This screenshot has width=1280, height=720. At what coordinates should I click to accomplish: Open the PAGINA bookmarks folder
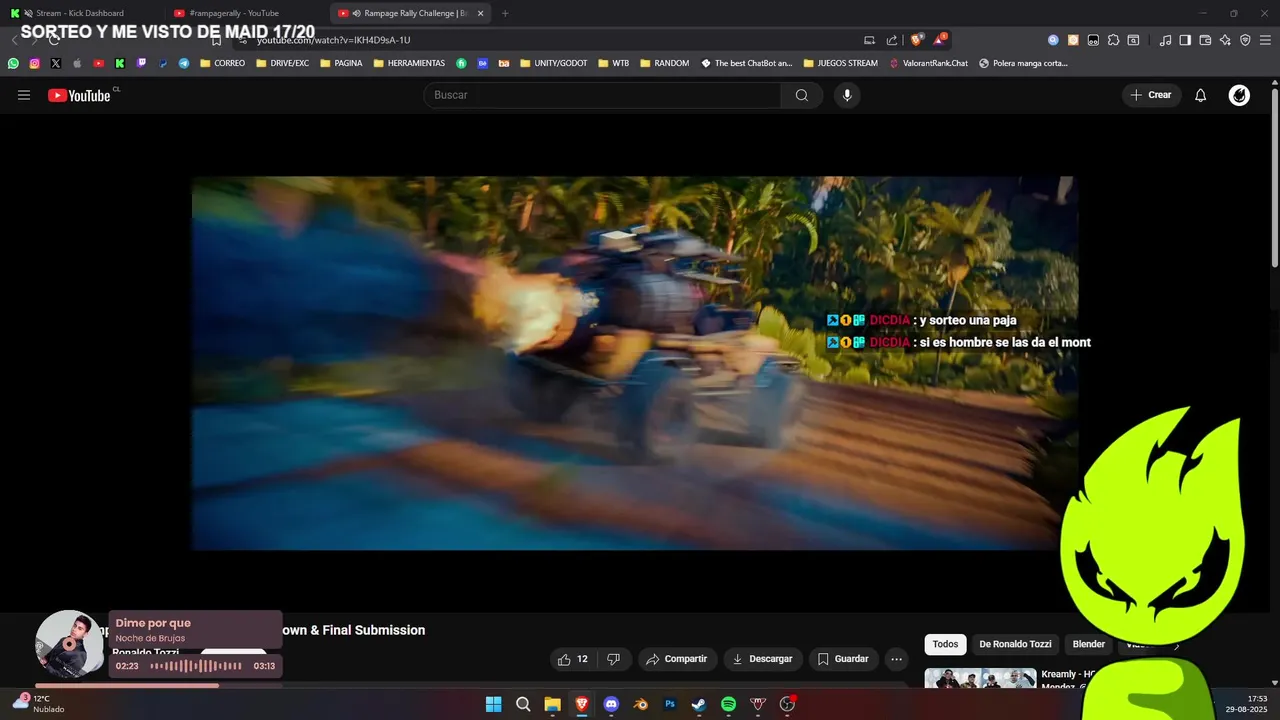click(340, 63)
